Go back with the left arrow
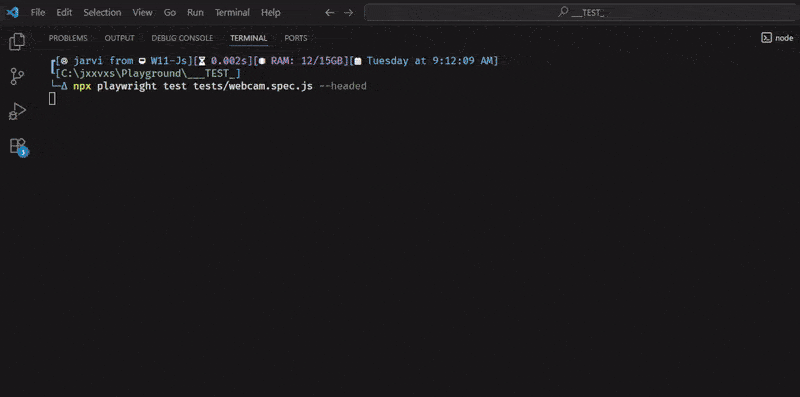Image resolution: width=800 pixels, height=397 pixels. 330,13
